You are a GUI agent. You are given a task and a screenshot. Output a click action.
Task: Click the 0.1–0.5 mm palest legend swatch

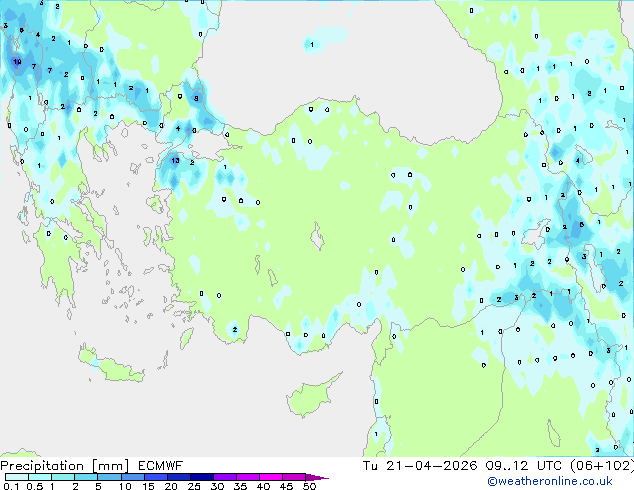[17, 477]
